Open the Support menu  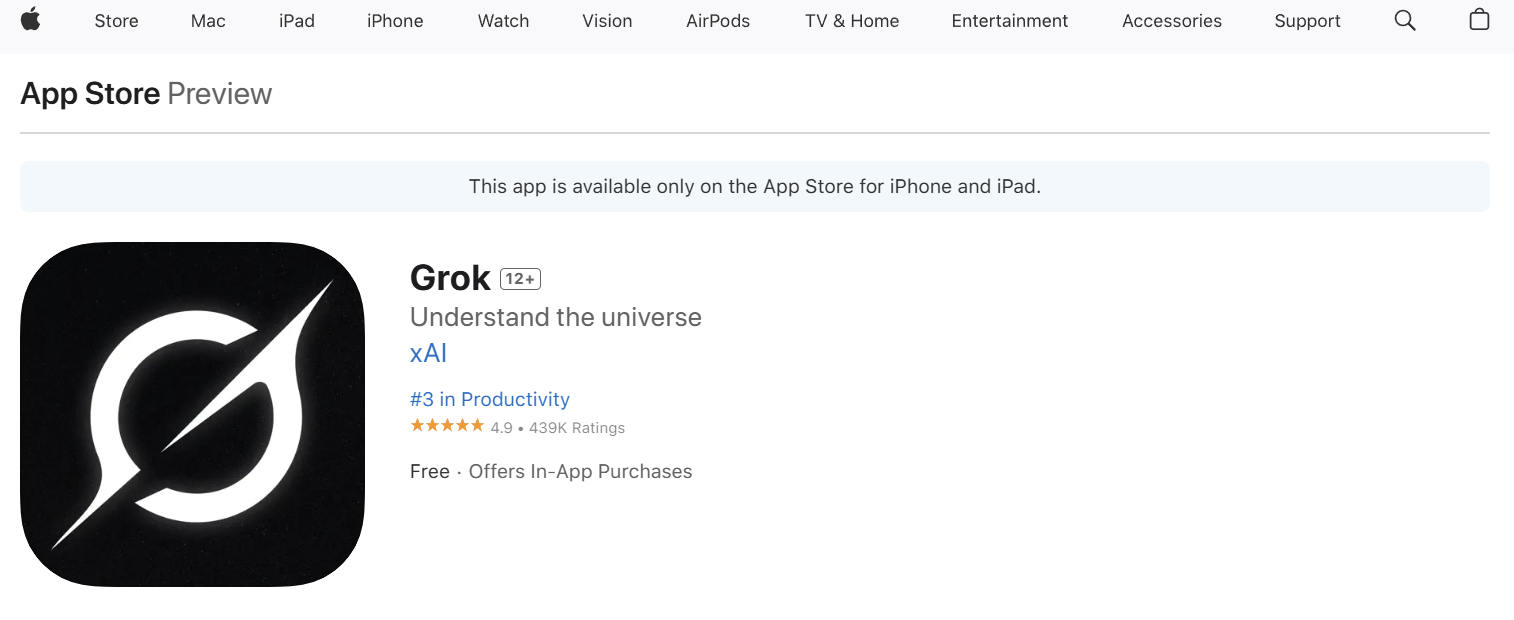pos(1308,21)
